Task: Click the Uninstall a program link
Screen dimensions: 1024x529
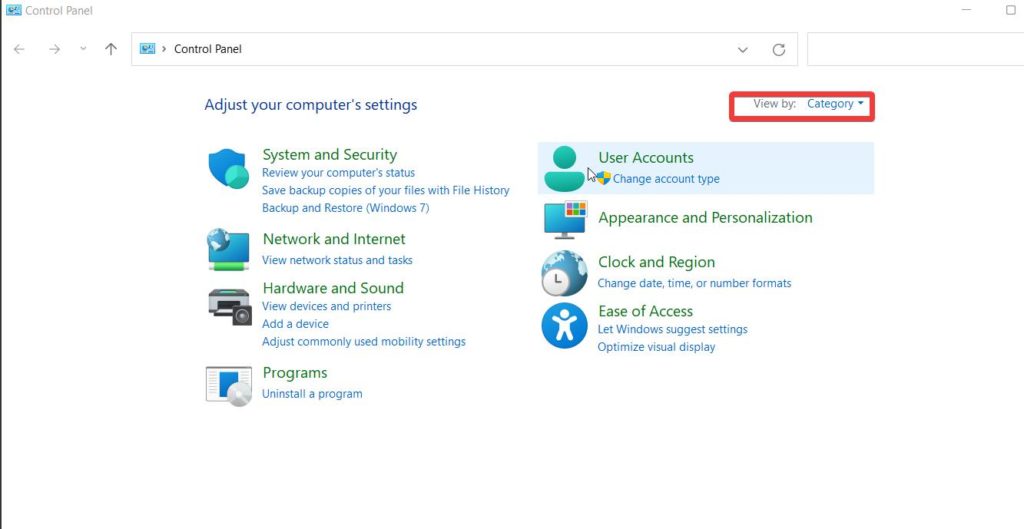Action: coord(312,394)
